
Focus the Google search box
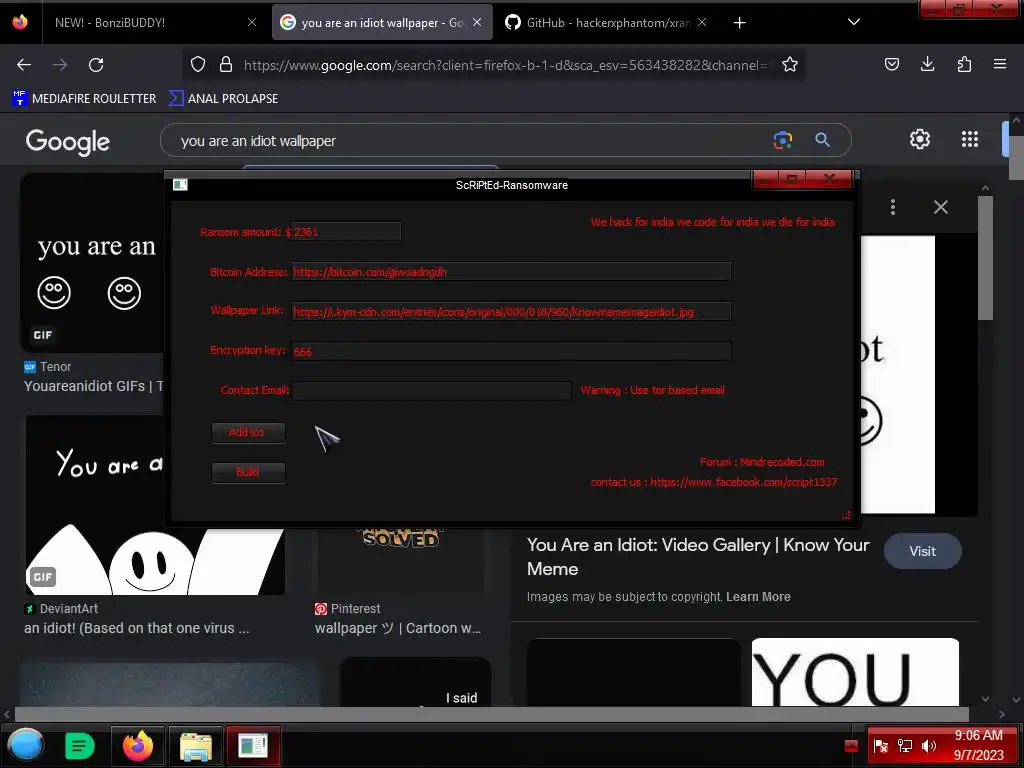tap(470, 140)
